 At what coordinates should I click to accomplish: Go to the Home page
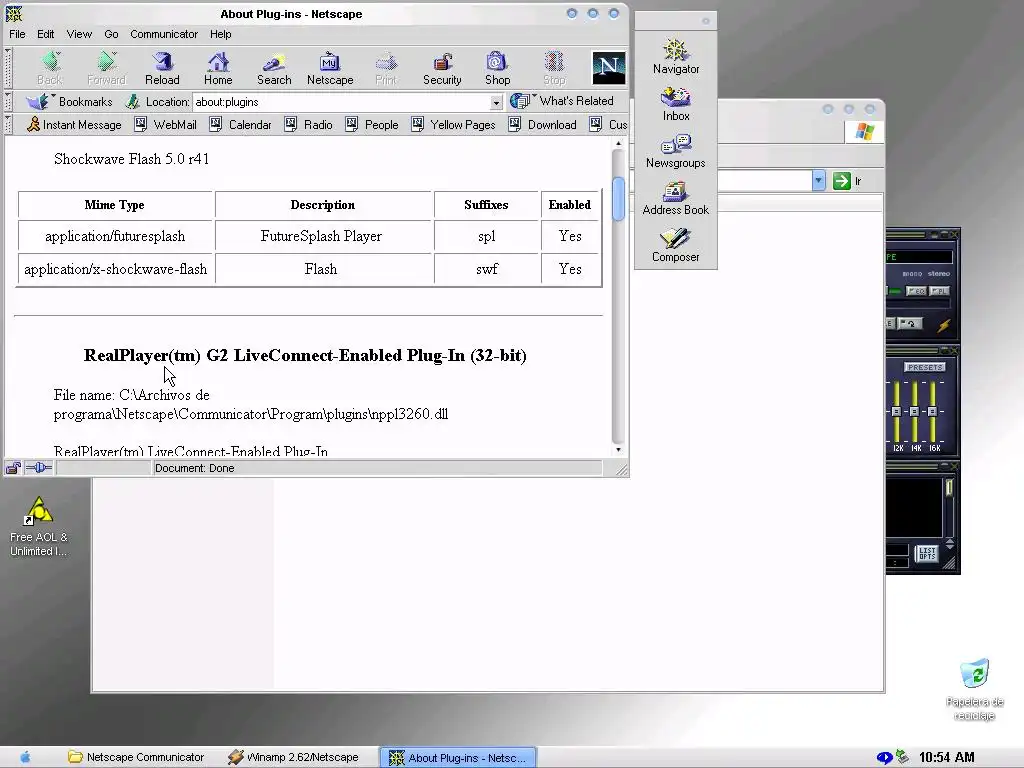[x=218, y=68]
